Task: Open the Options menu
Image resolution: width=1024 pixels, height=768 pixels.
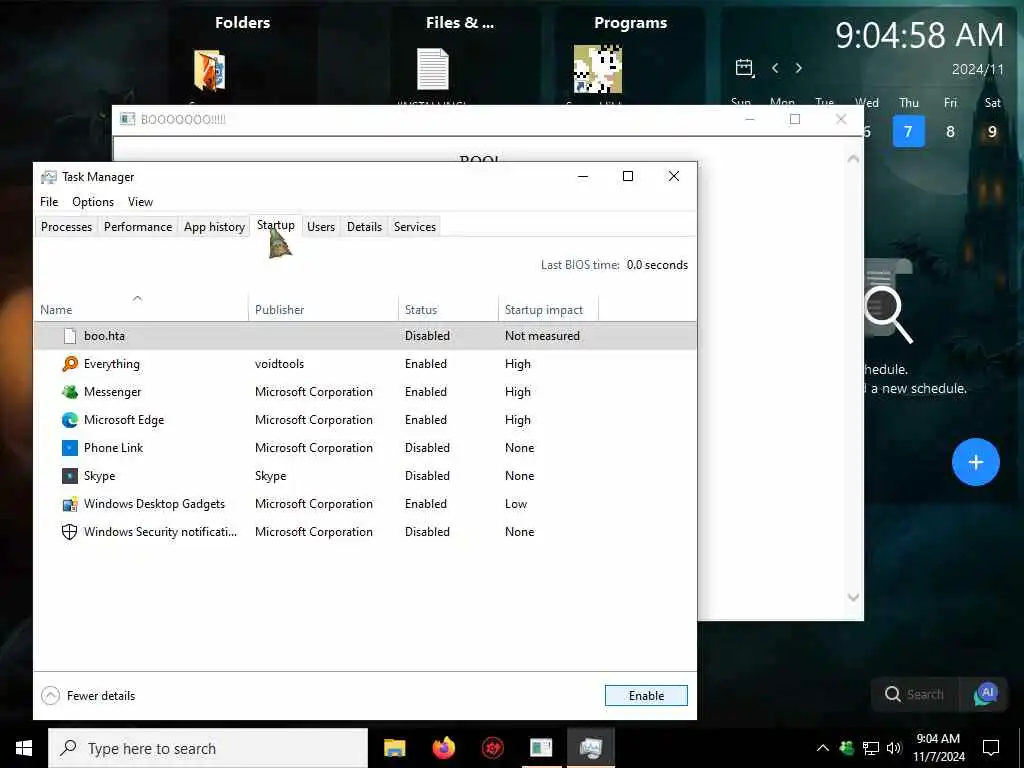Action: [93, 202]
